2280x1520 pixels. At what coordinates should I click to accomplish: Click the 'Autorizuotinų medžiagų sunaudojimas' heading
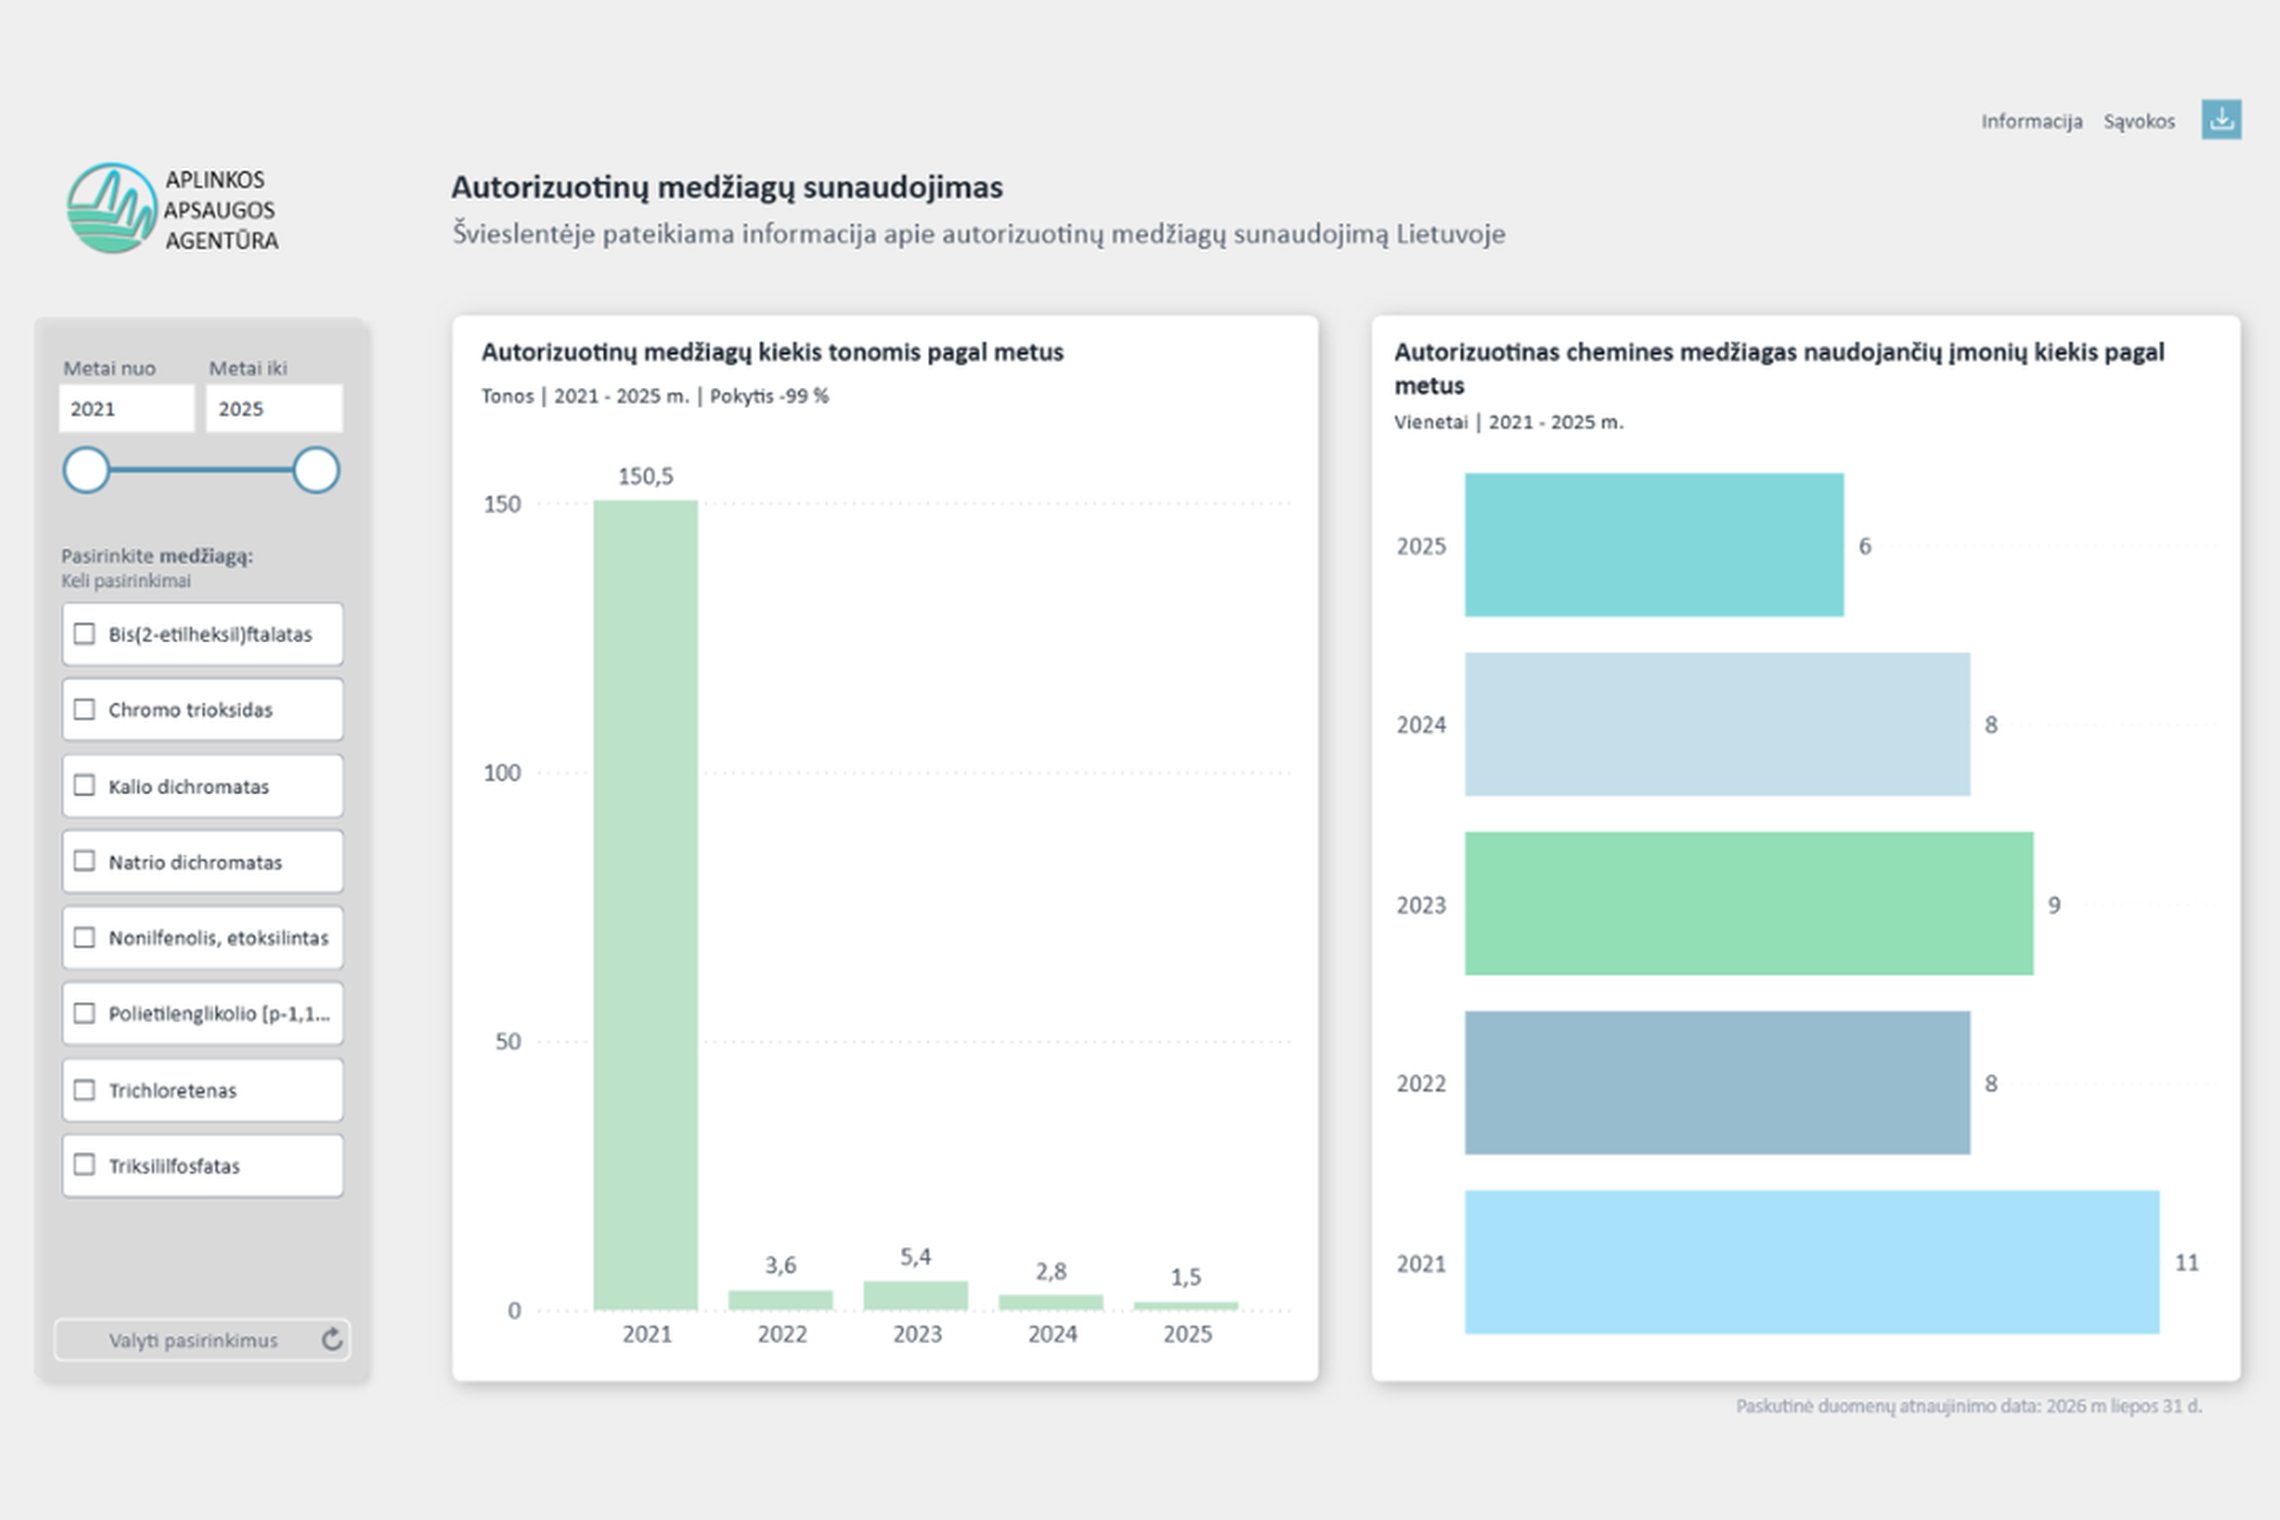[x=727, y=188]
